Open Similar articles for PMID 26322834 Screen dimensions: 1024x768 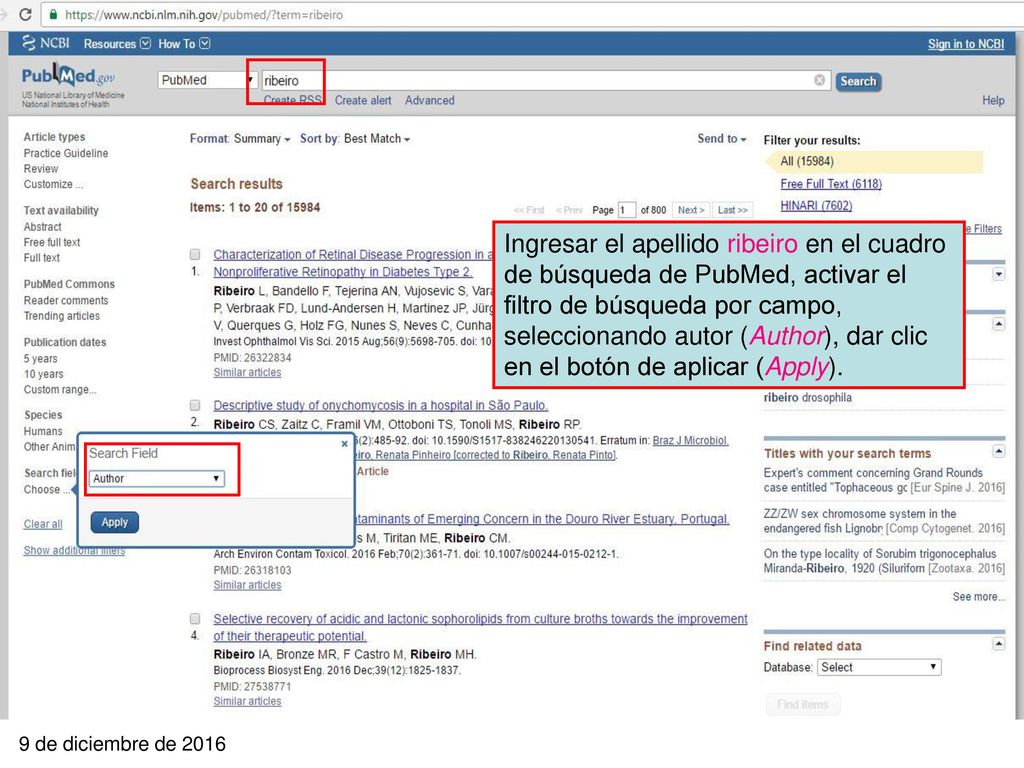[x=247, y=372]
